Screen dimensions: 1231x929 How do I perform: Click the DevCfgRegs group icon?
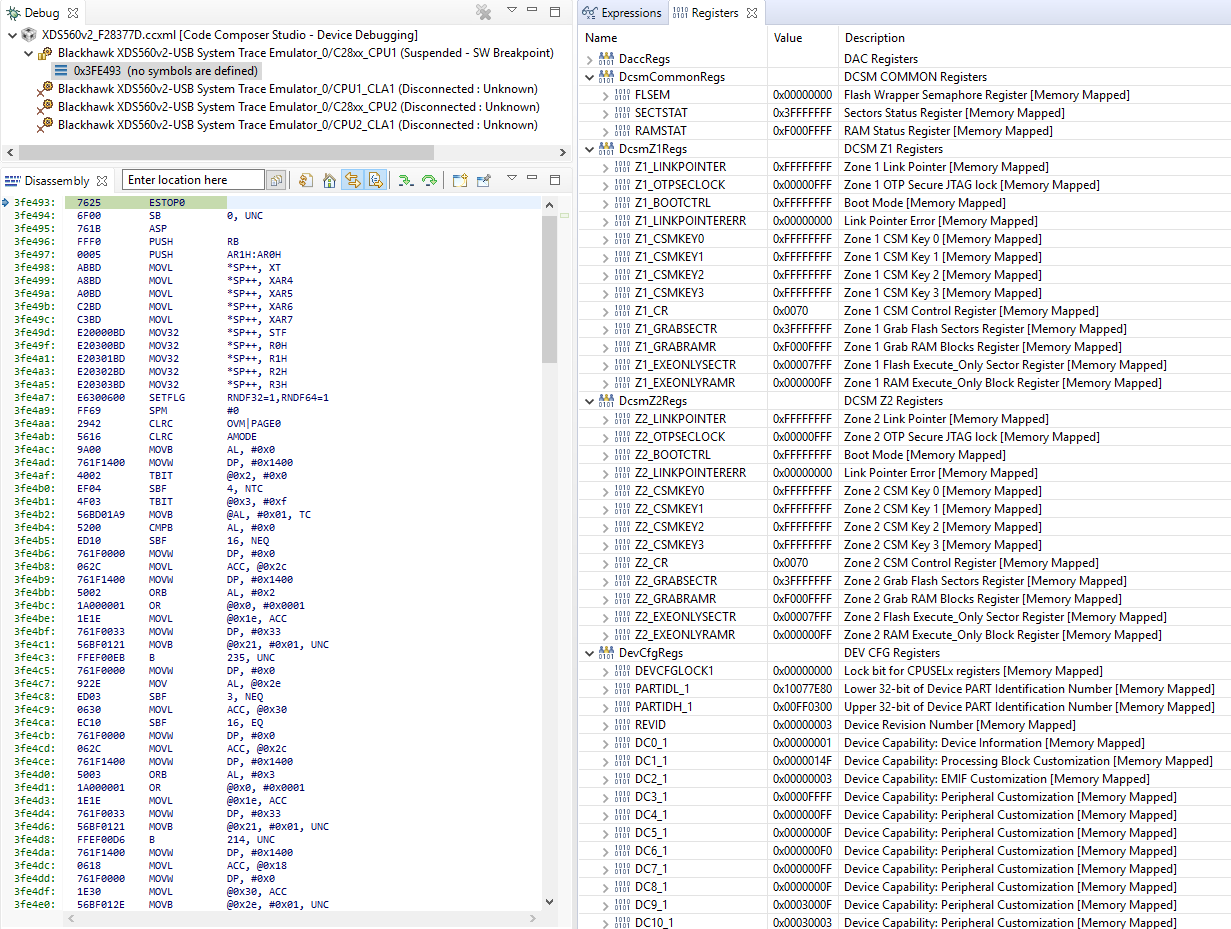[x=606, y=653]
